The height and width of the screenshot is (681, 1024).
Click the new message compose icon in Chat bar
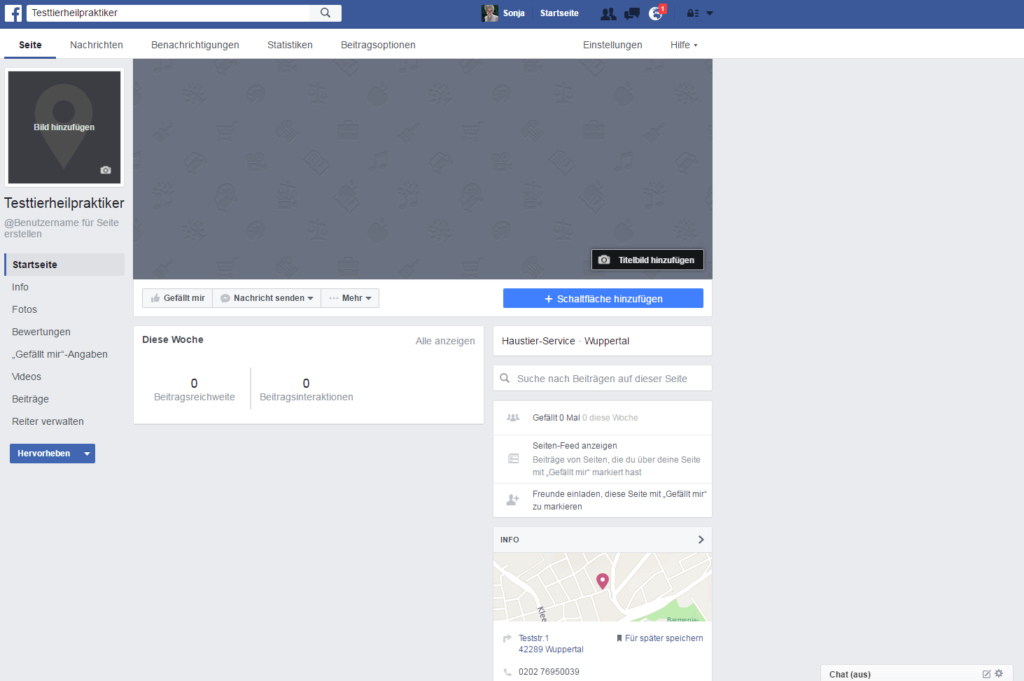click(x=986, y=674)
